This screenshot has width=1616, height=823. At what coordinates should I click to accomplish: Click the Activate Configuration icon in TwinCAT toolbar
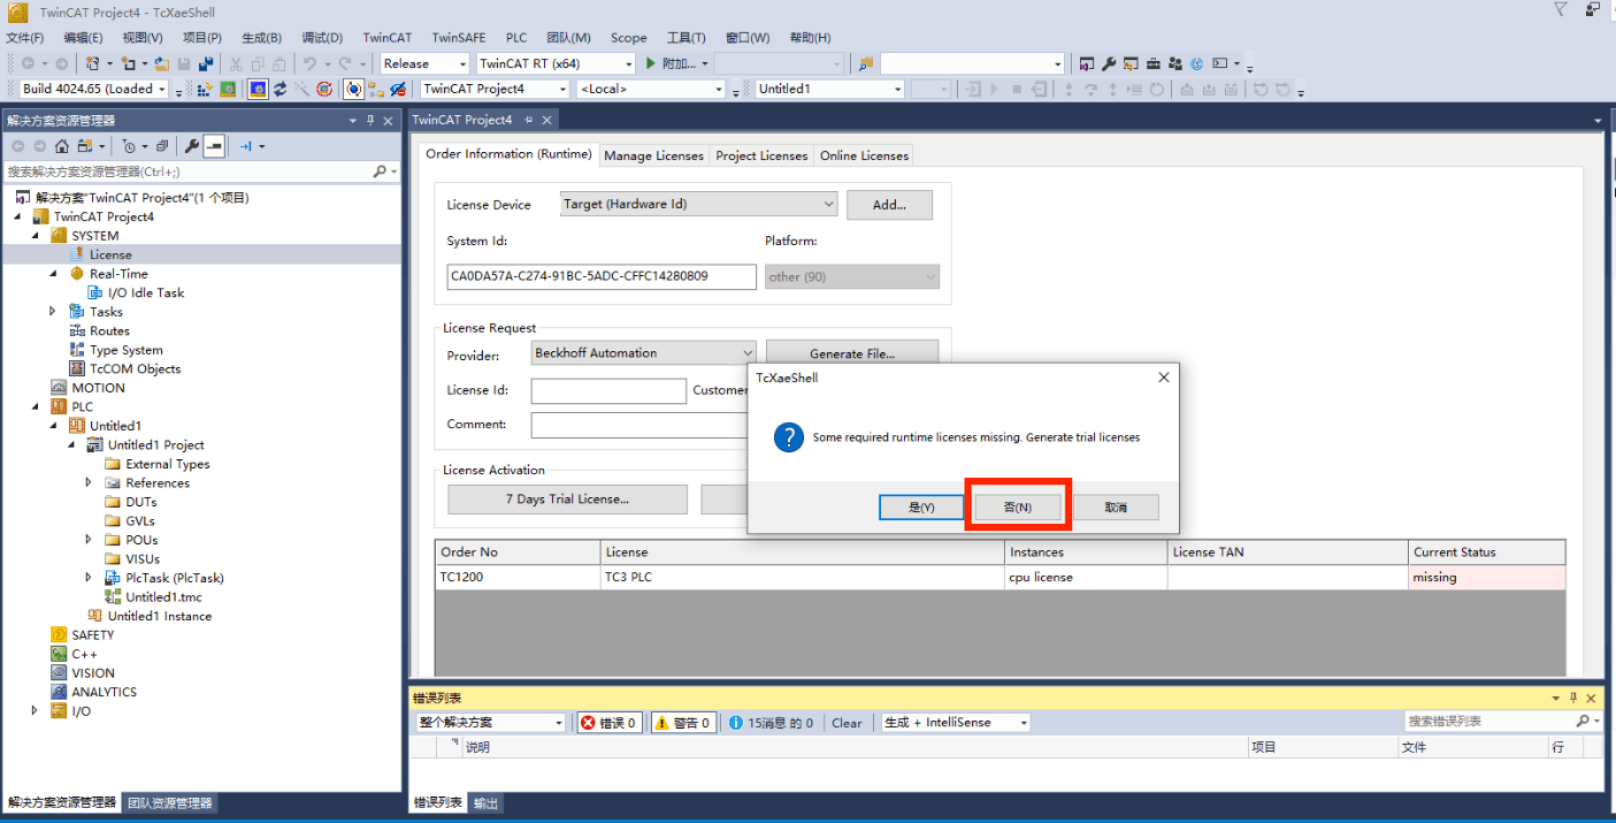click(203, 89)
